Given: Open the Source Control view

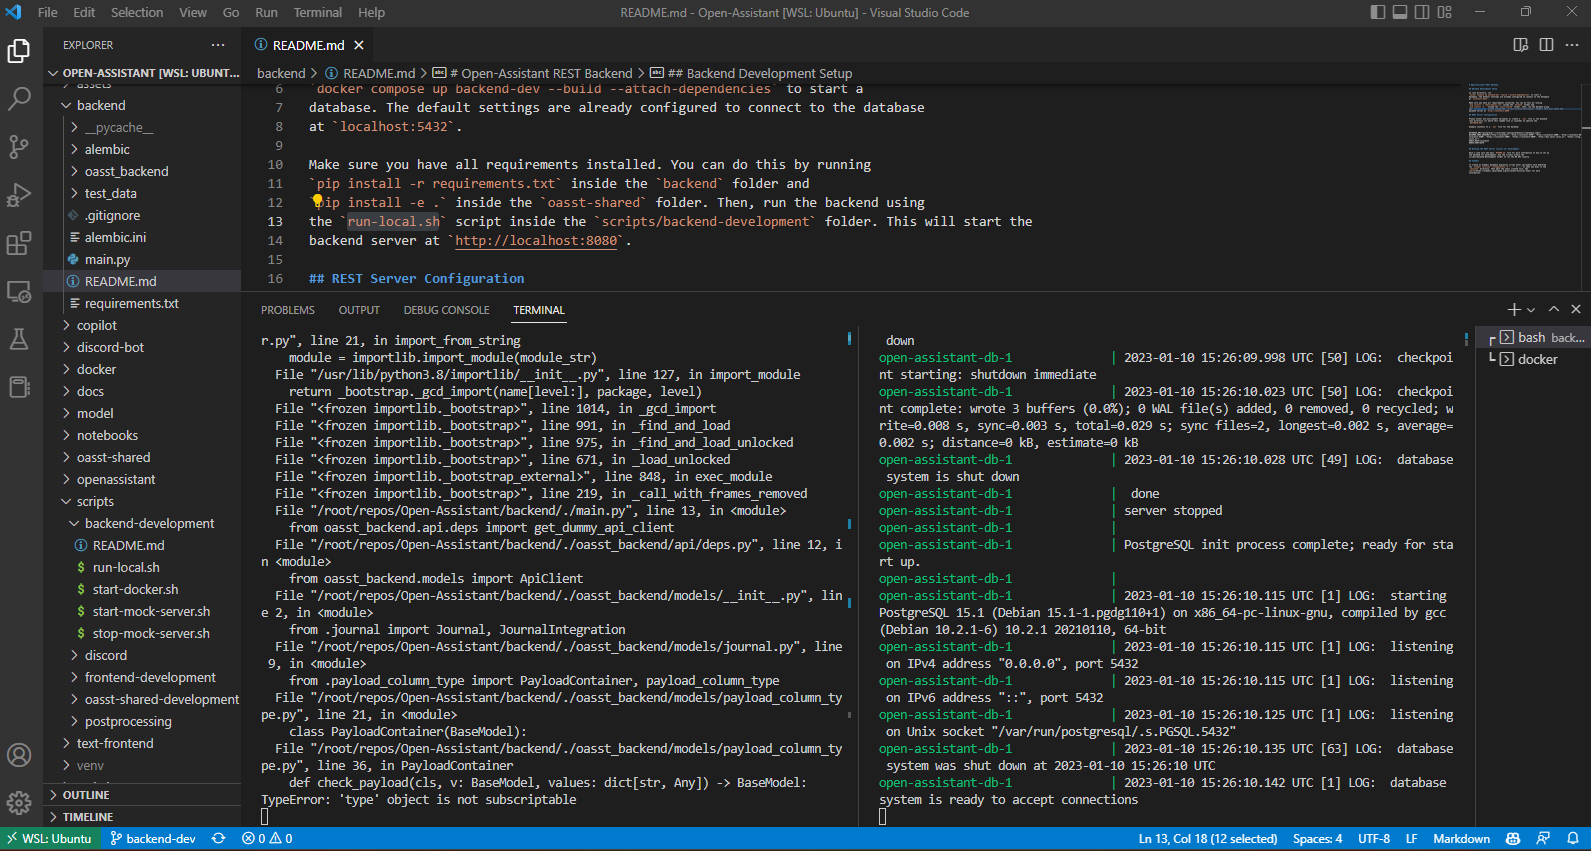Looking at the screenshot, I should click(x=19, y=147).
